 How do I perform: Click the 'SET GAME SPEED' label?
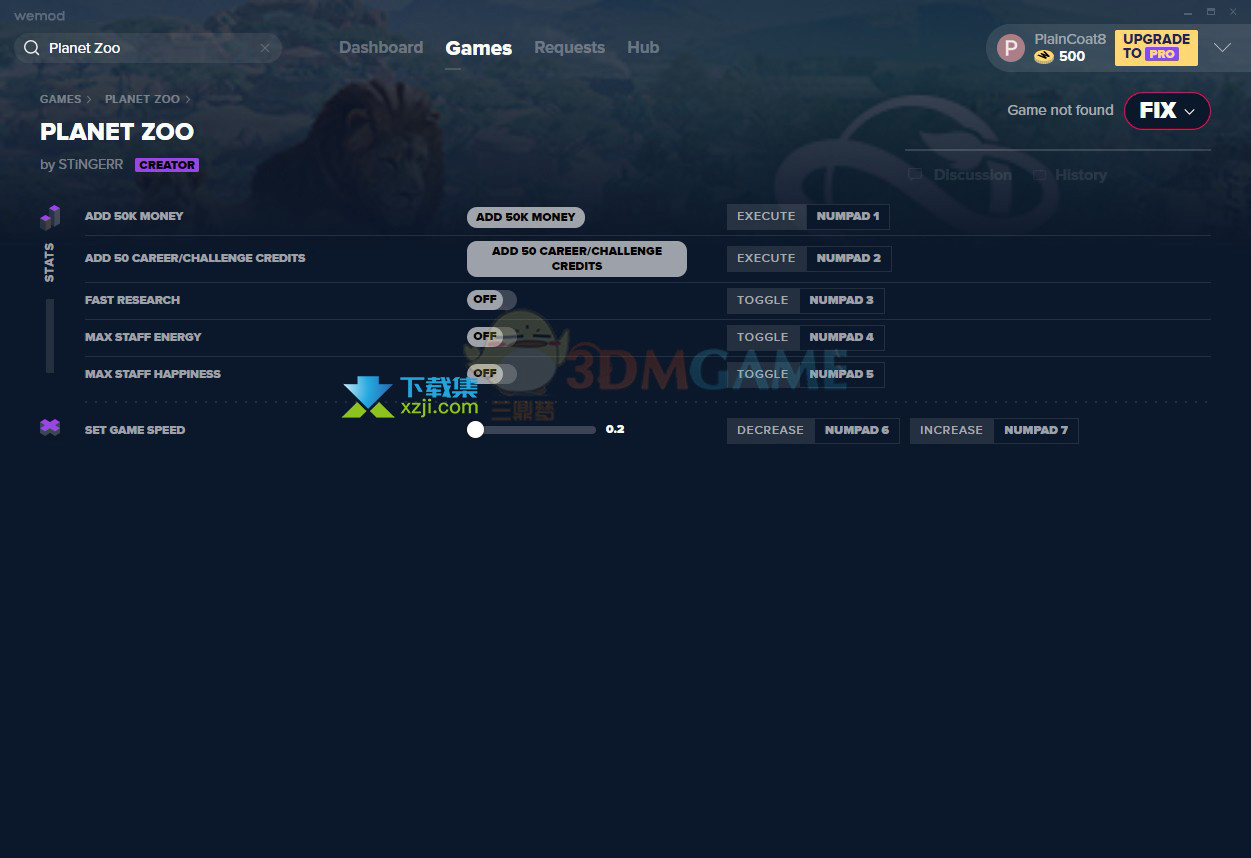135,430
